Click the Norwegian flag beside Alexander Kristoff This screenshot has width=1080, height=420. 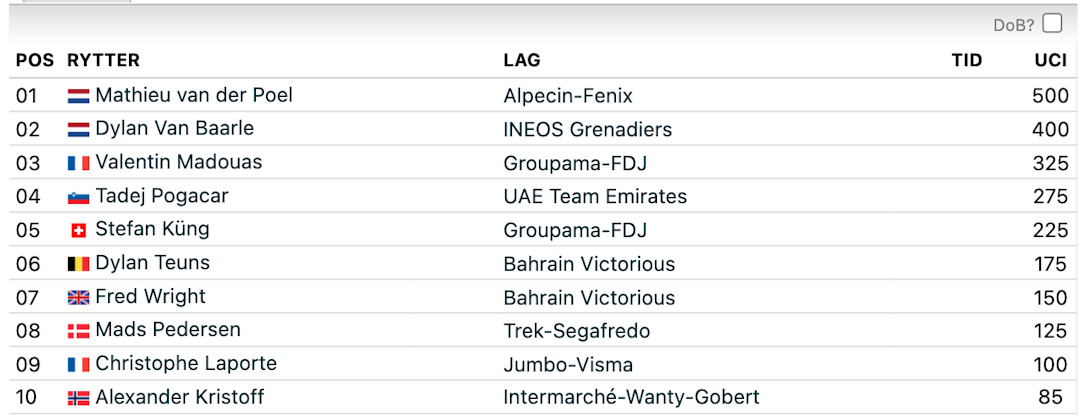(78, 398)
